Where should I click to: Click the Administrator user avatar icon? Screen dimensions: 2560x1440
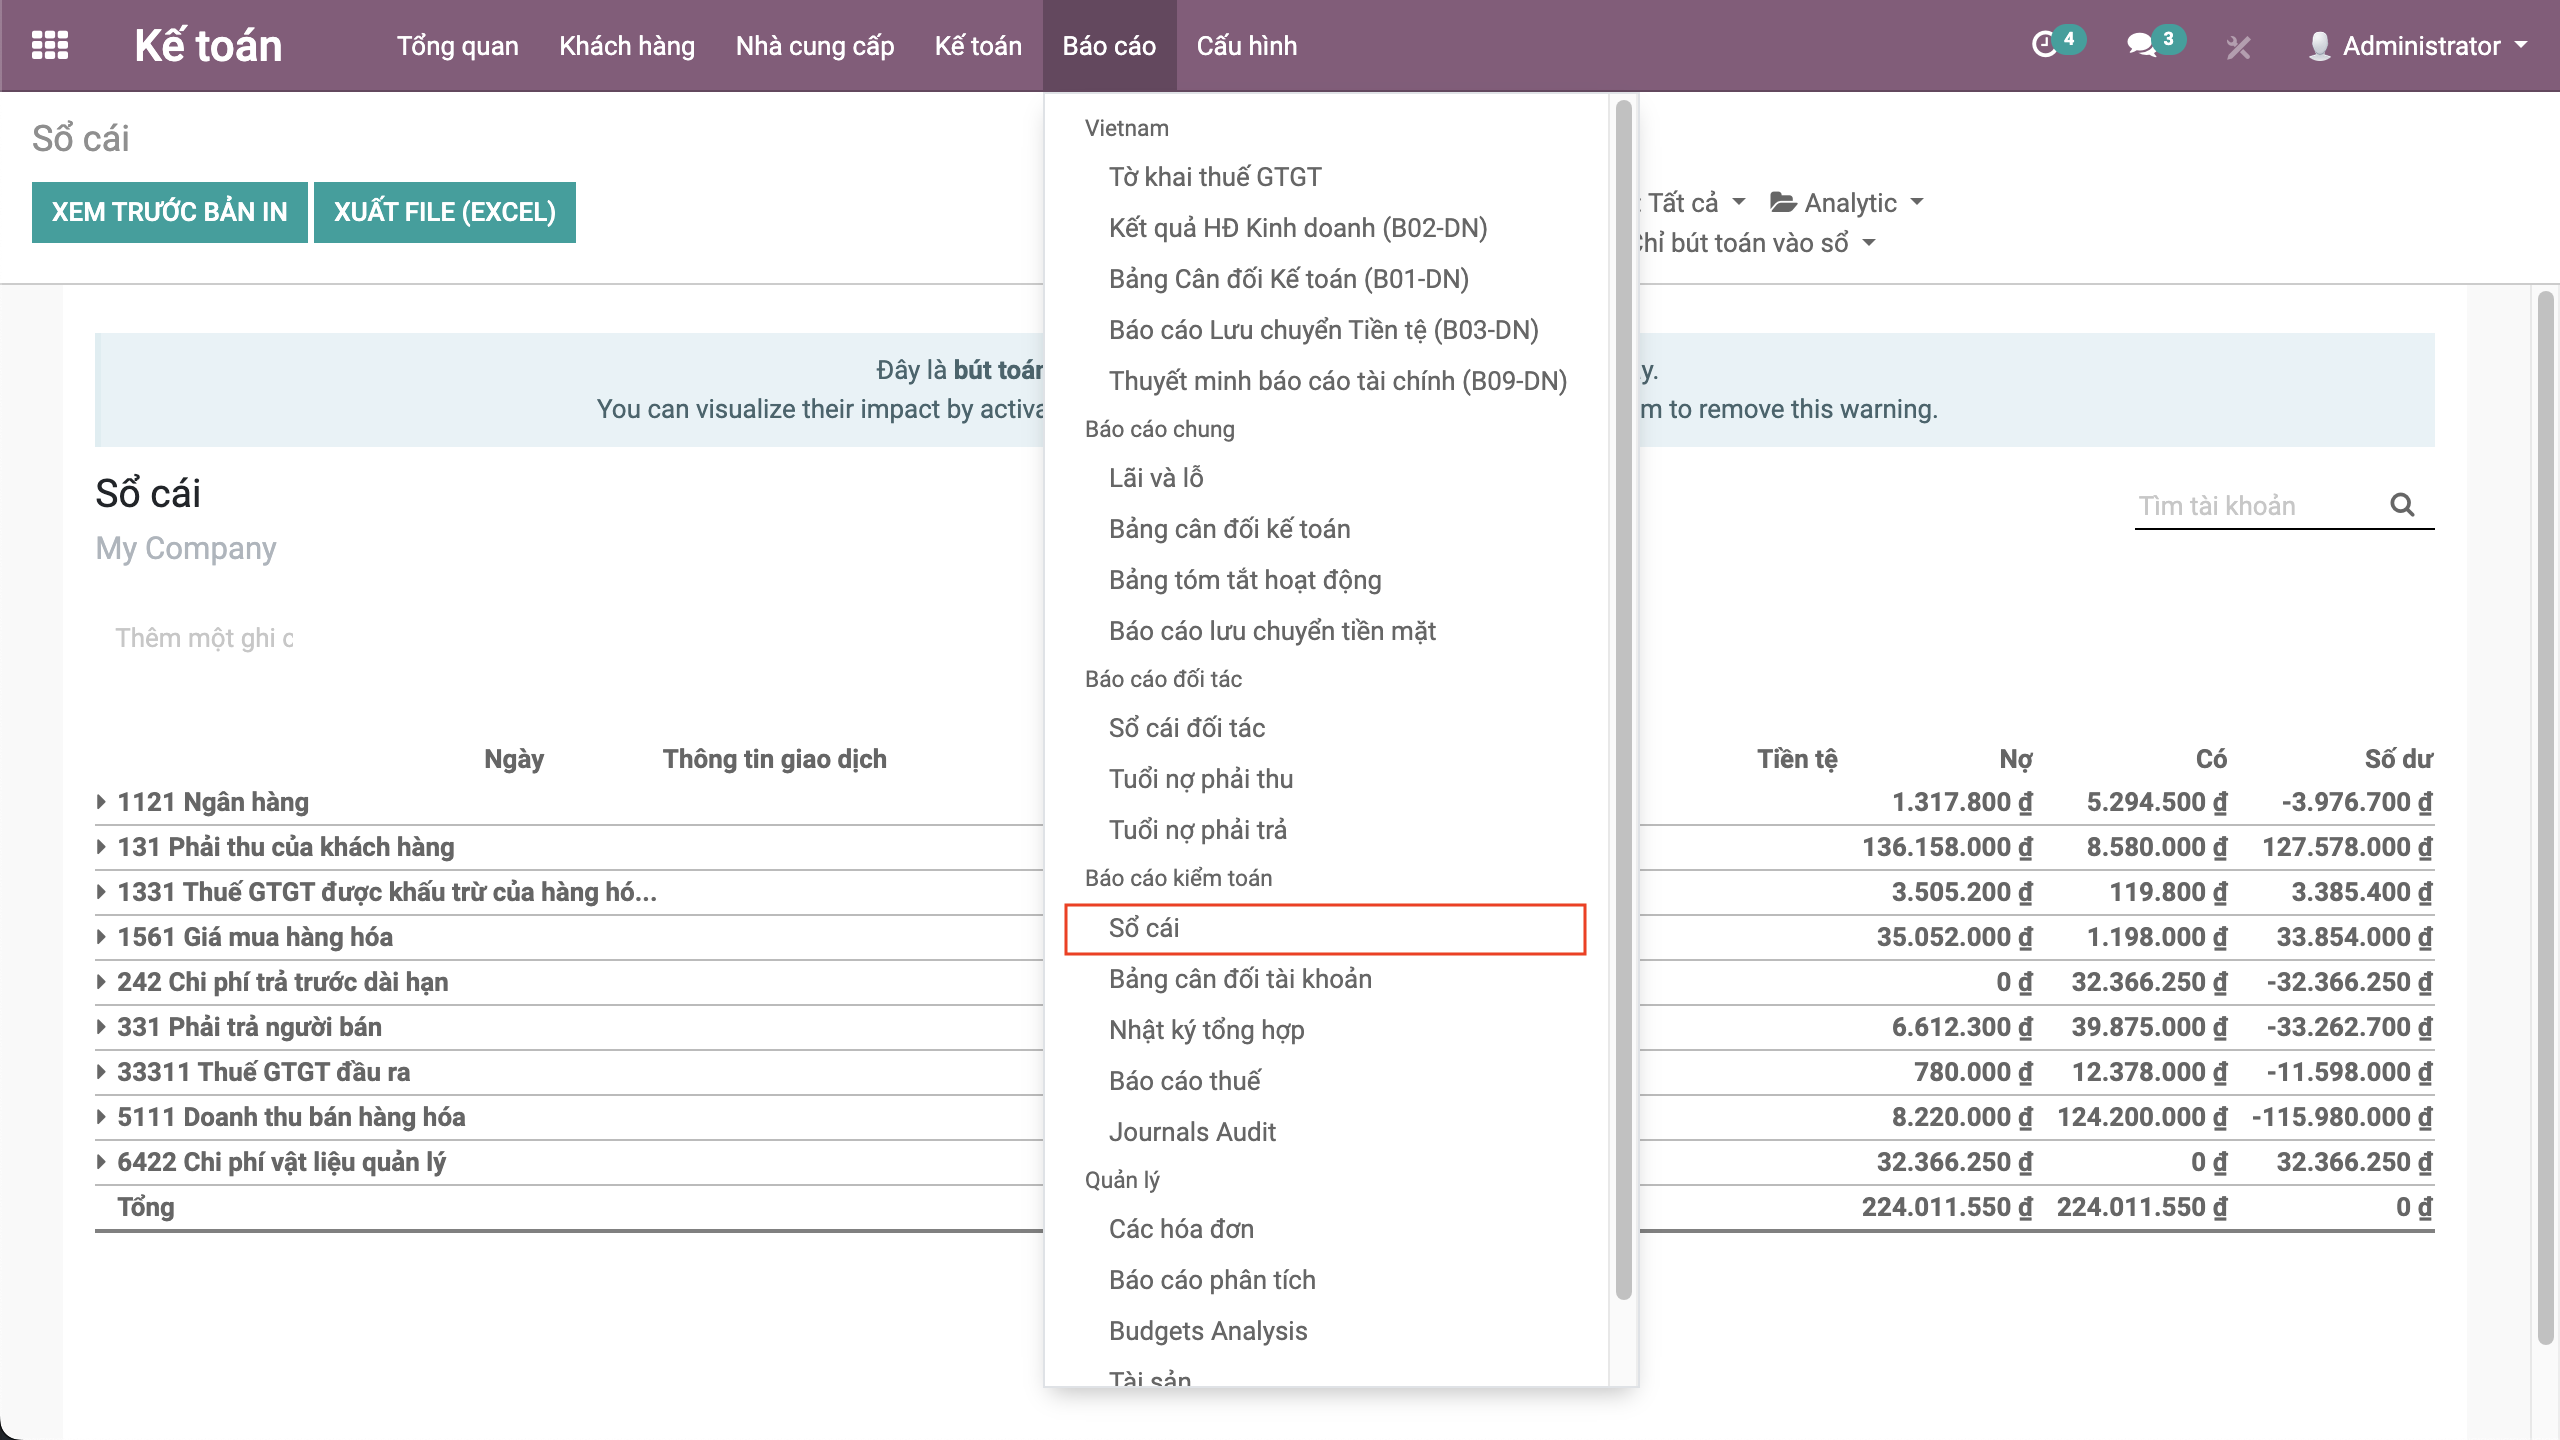[2319, 46]
